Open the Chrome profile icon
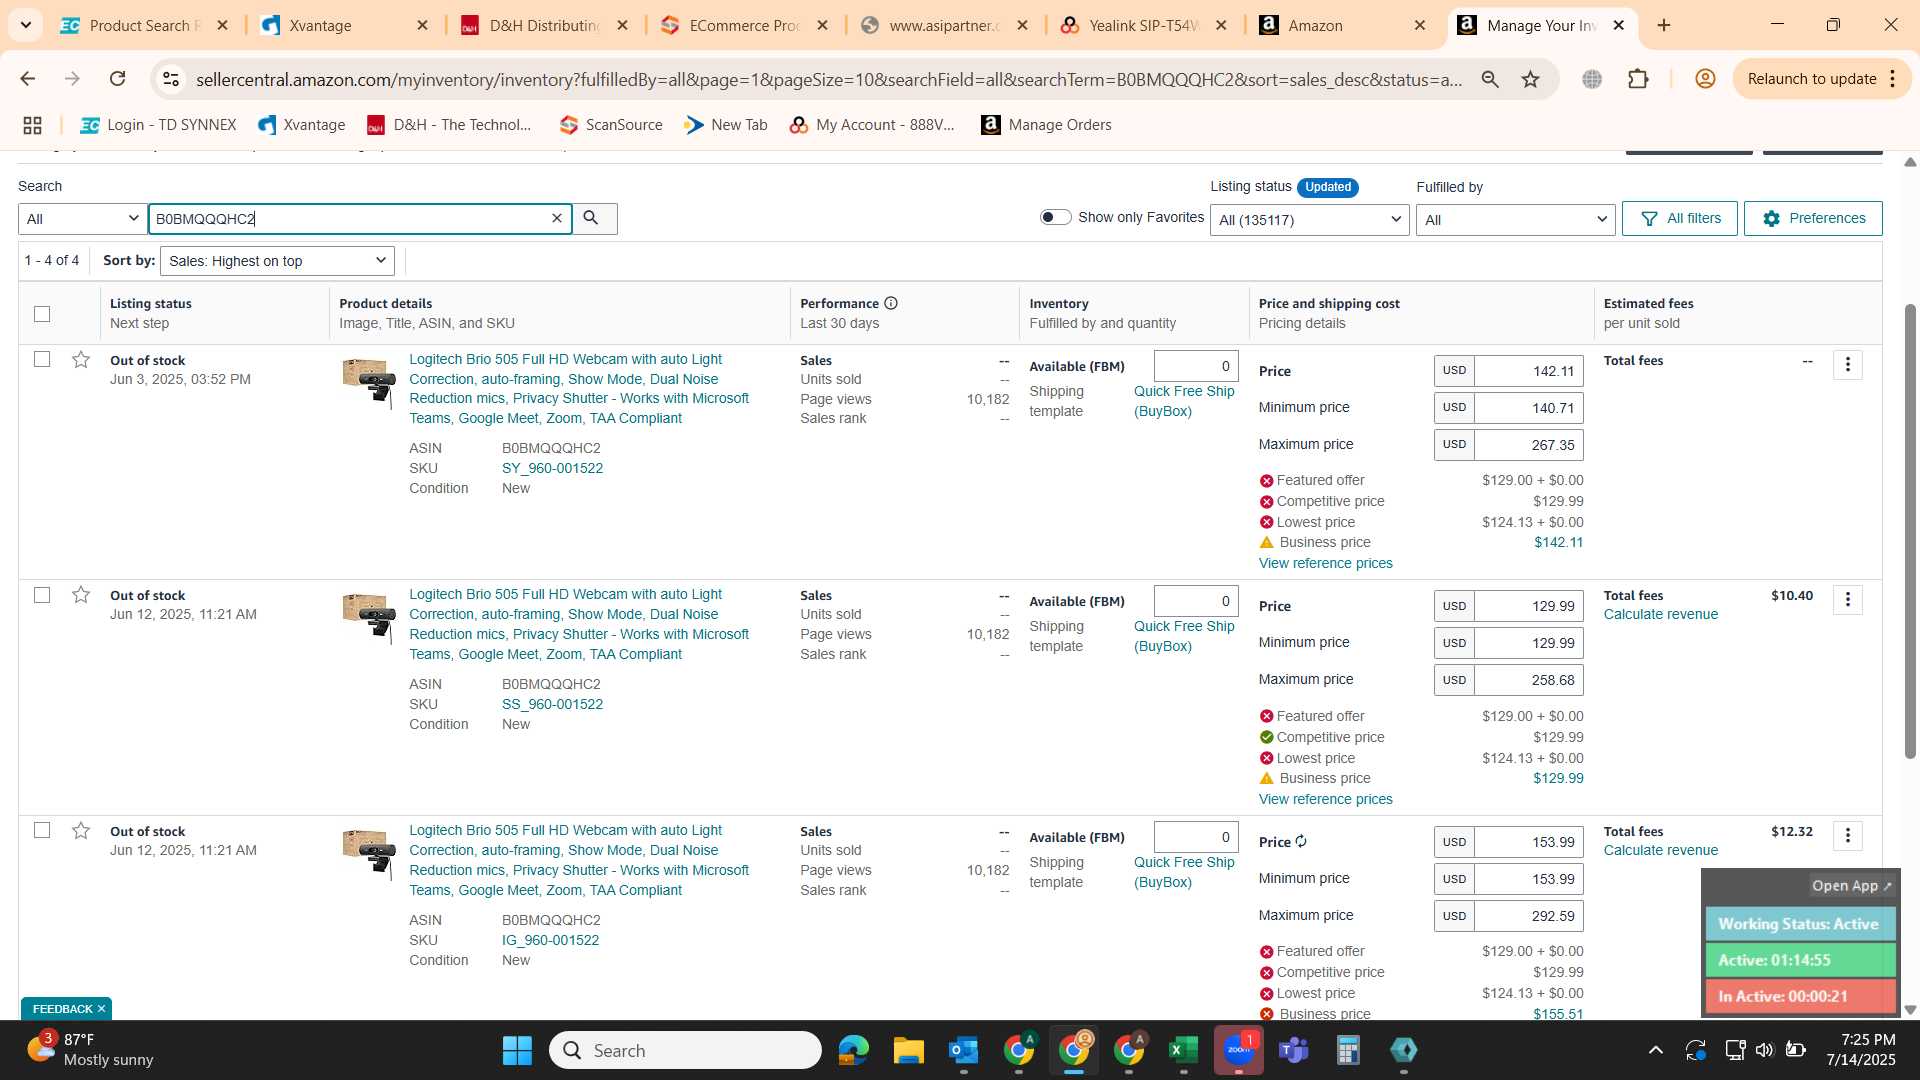The image size is (1920, 1080). [1705, 79]
